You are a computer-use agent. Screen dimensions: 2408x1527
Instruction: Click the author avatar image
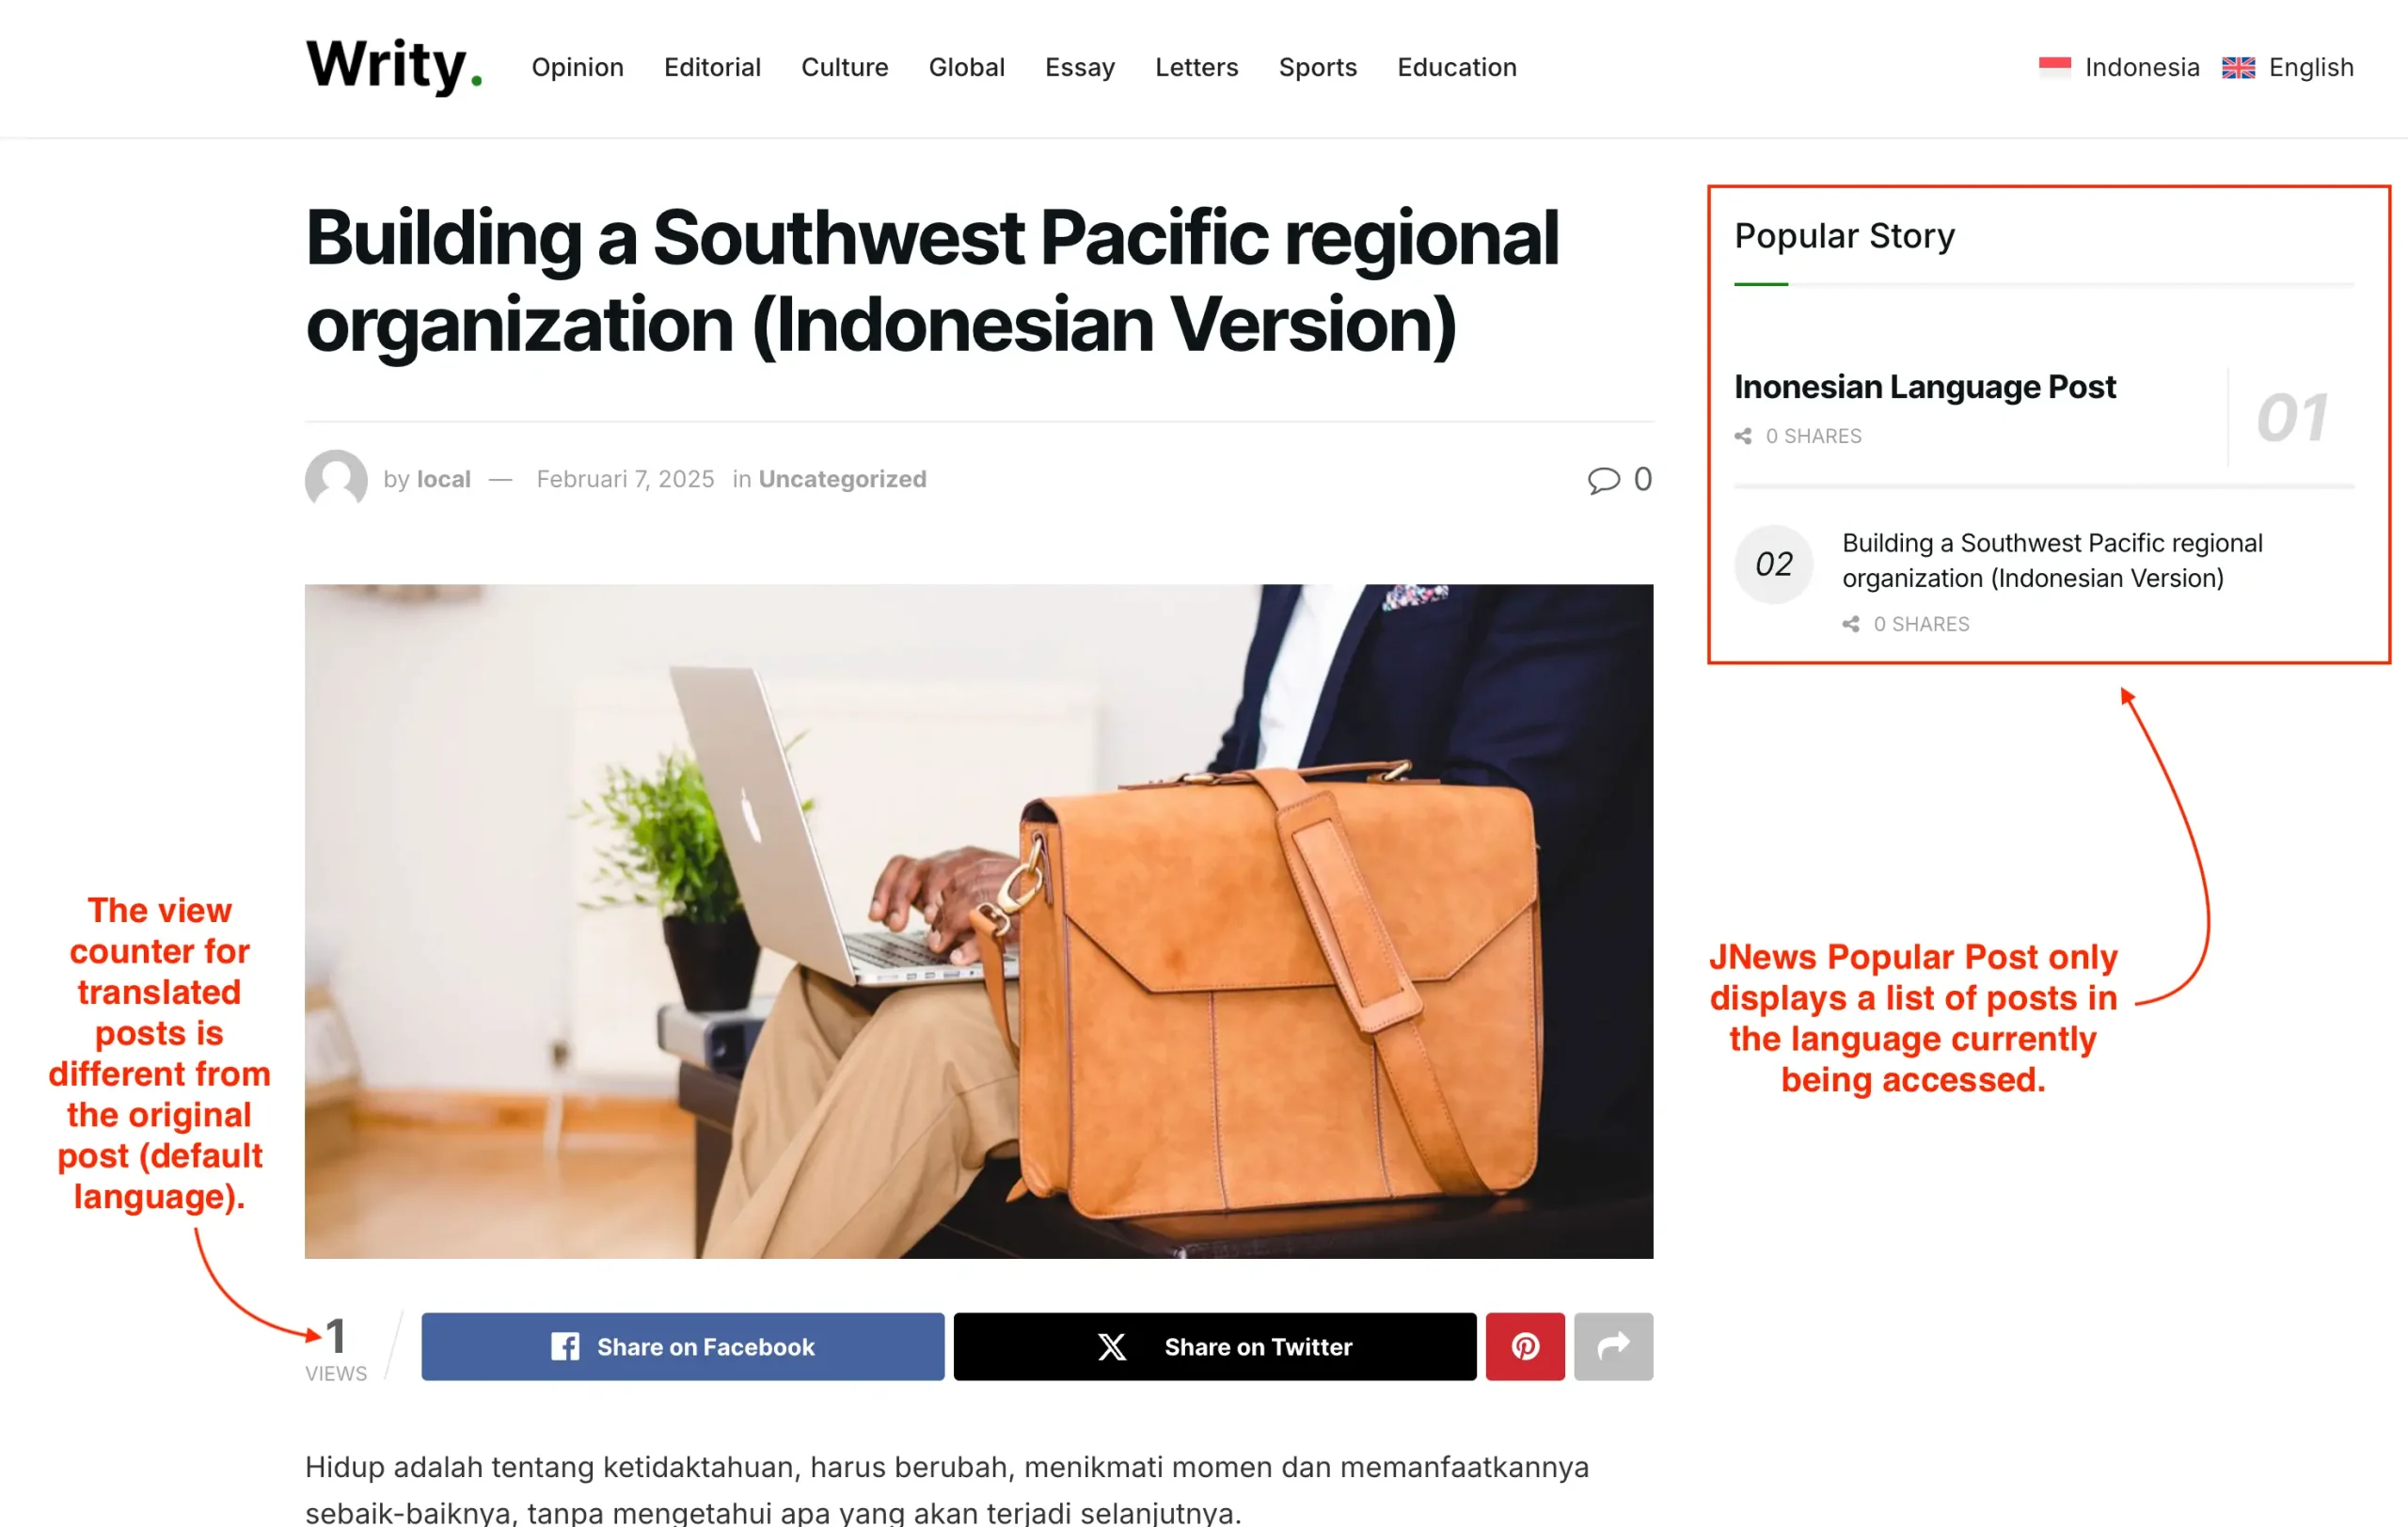click(x=336, y=479)
